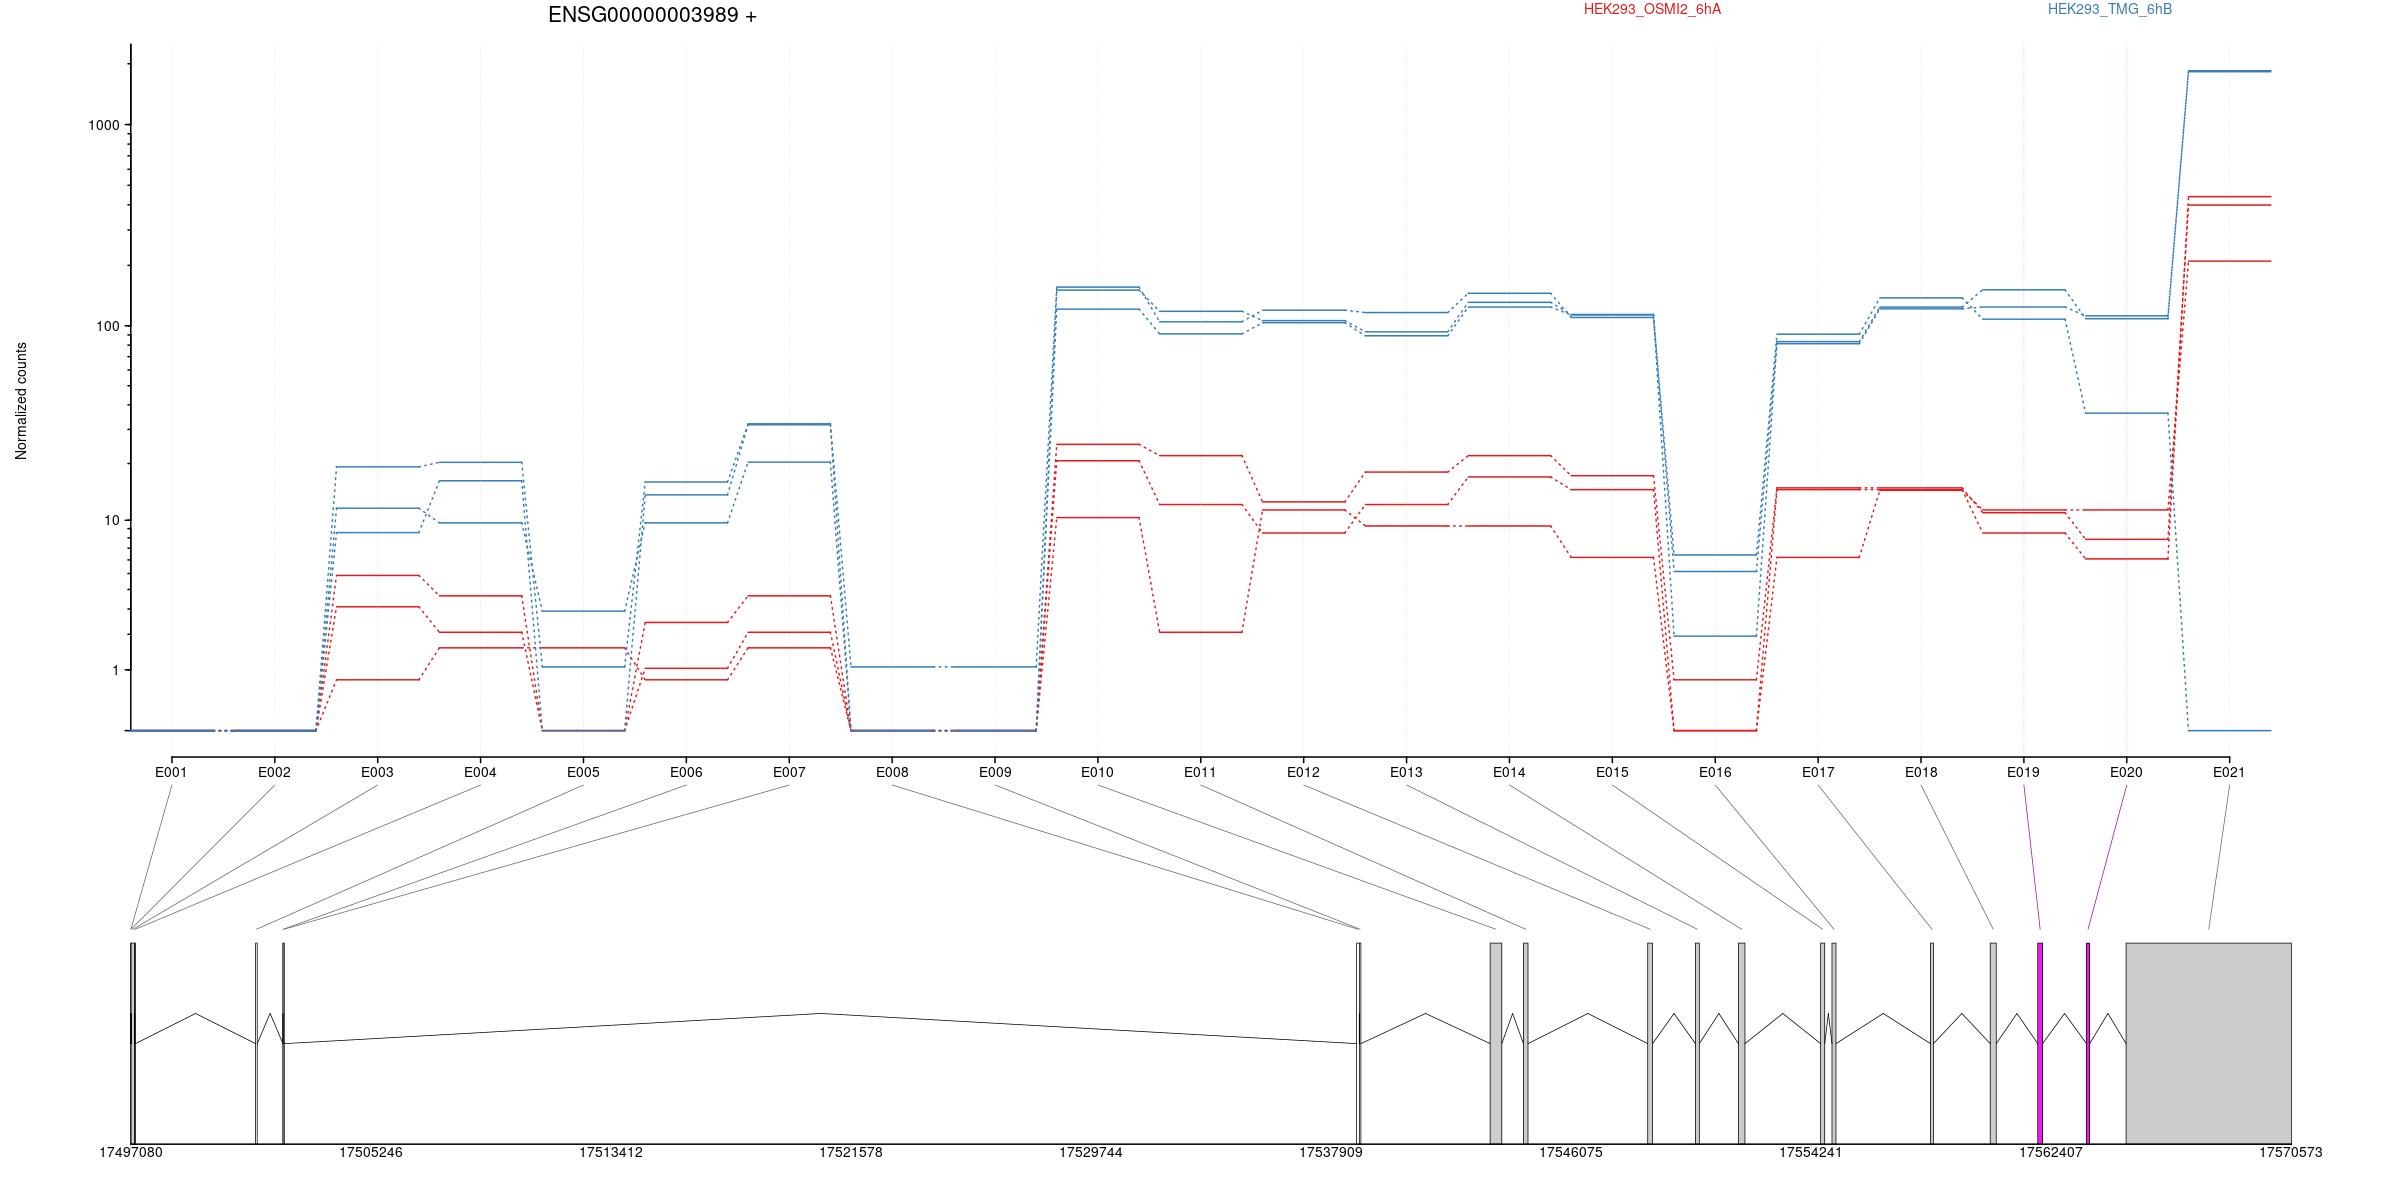Image resolution: width=2400 pixels, height=1200 pixels.
Task: Click exon label E010
Action: (x=1097, y=772)
